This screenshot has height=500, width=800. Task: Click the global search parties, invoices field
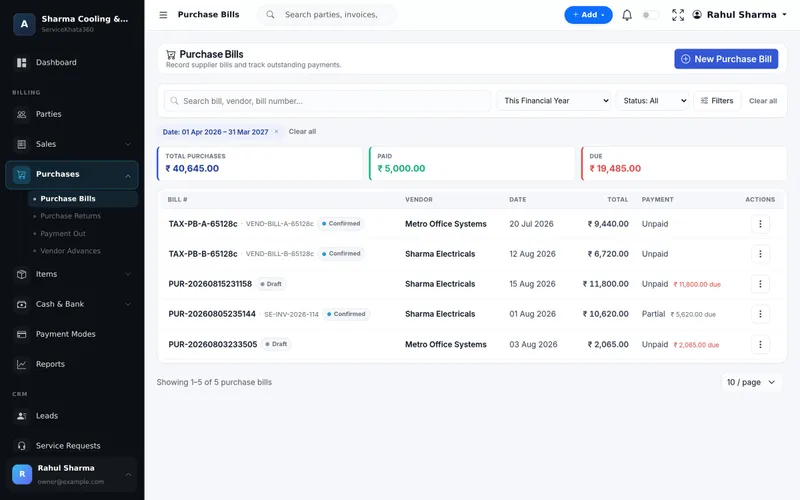328,15
